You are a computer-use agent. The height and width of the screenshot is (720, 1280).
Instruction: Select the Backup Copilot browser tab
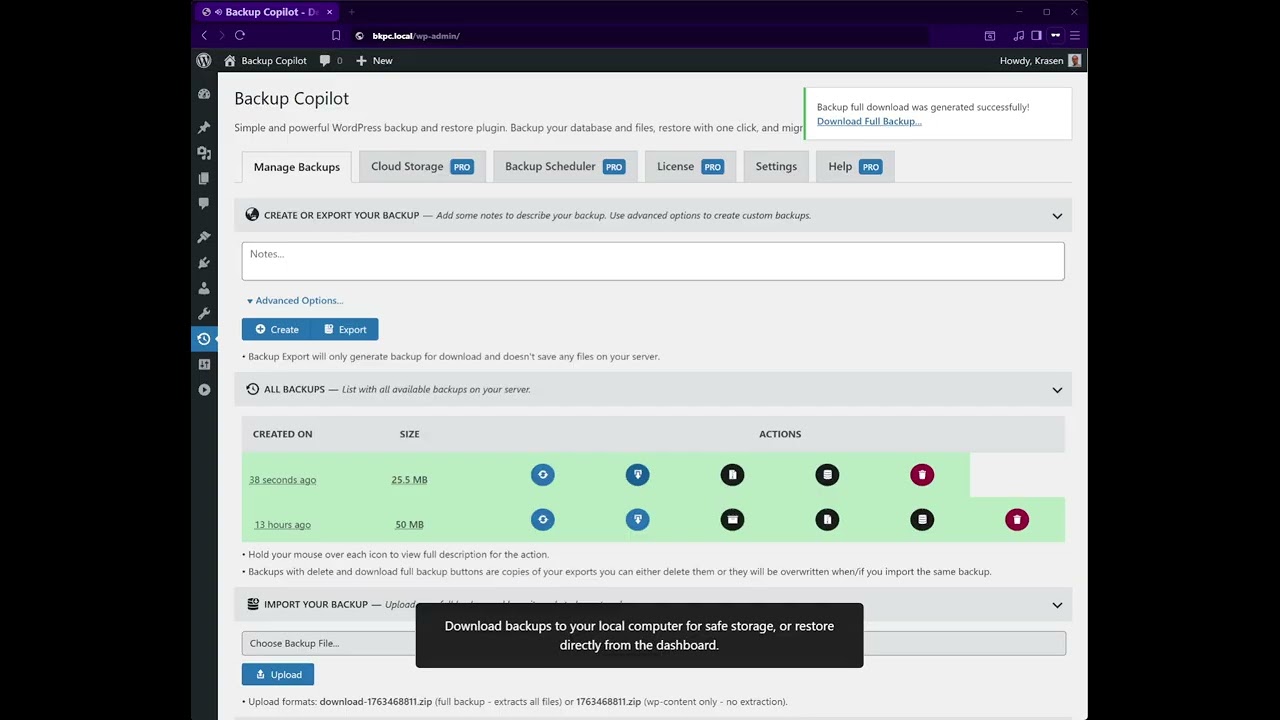[x=265, y=12]
